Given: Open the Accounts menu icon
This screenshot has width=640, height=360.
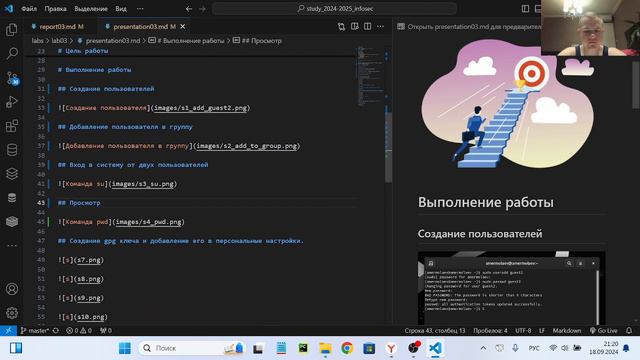Looking at the screenshot, I should pos(12,289).
